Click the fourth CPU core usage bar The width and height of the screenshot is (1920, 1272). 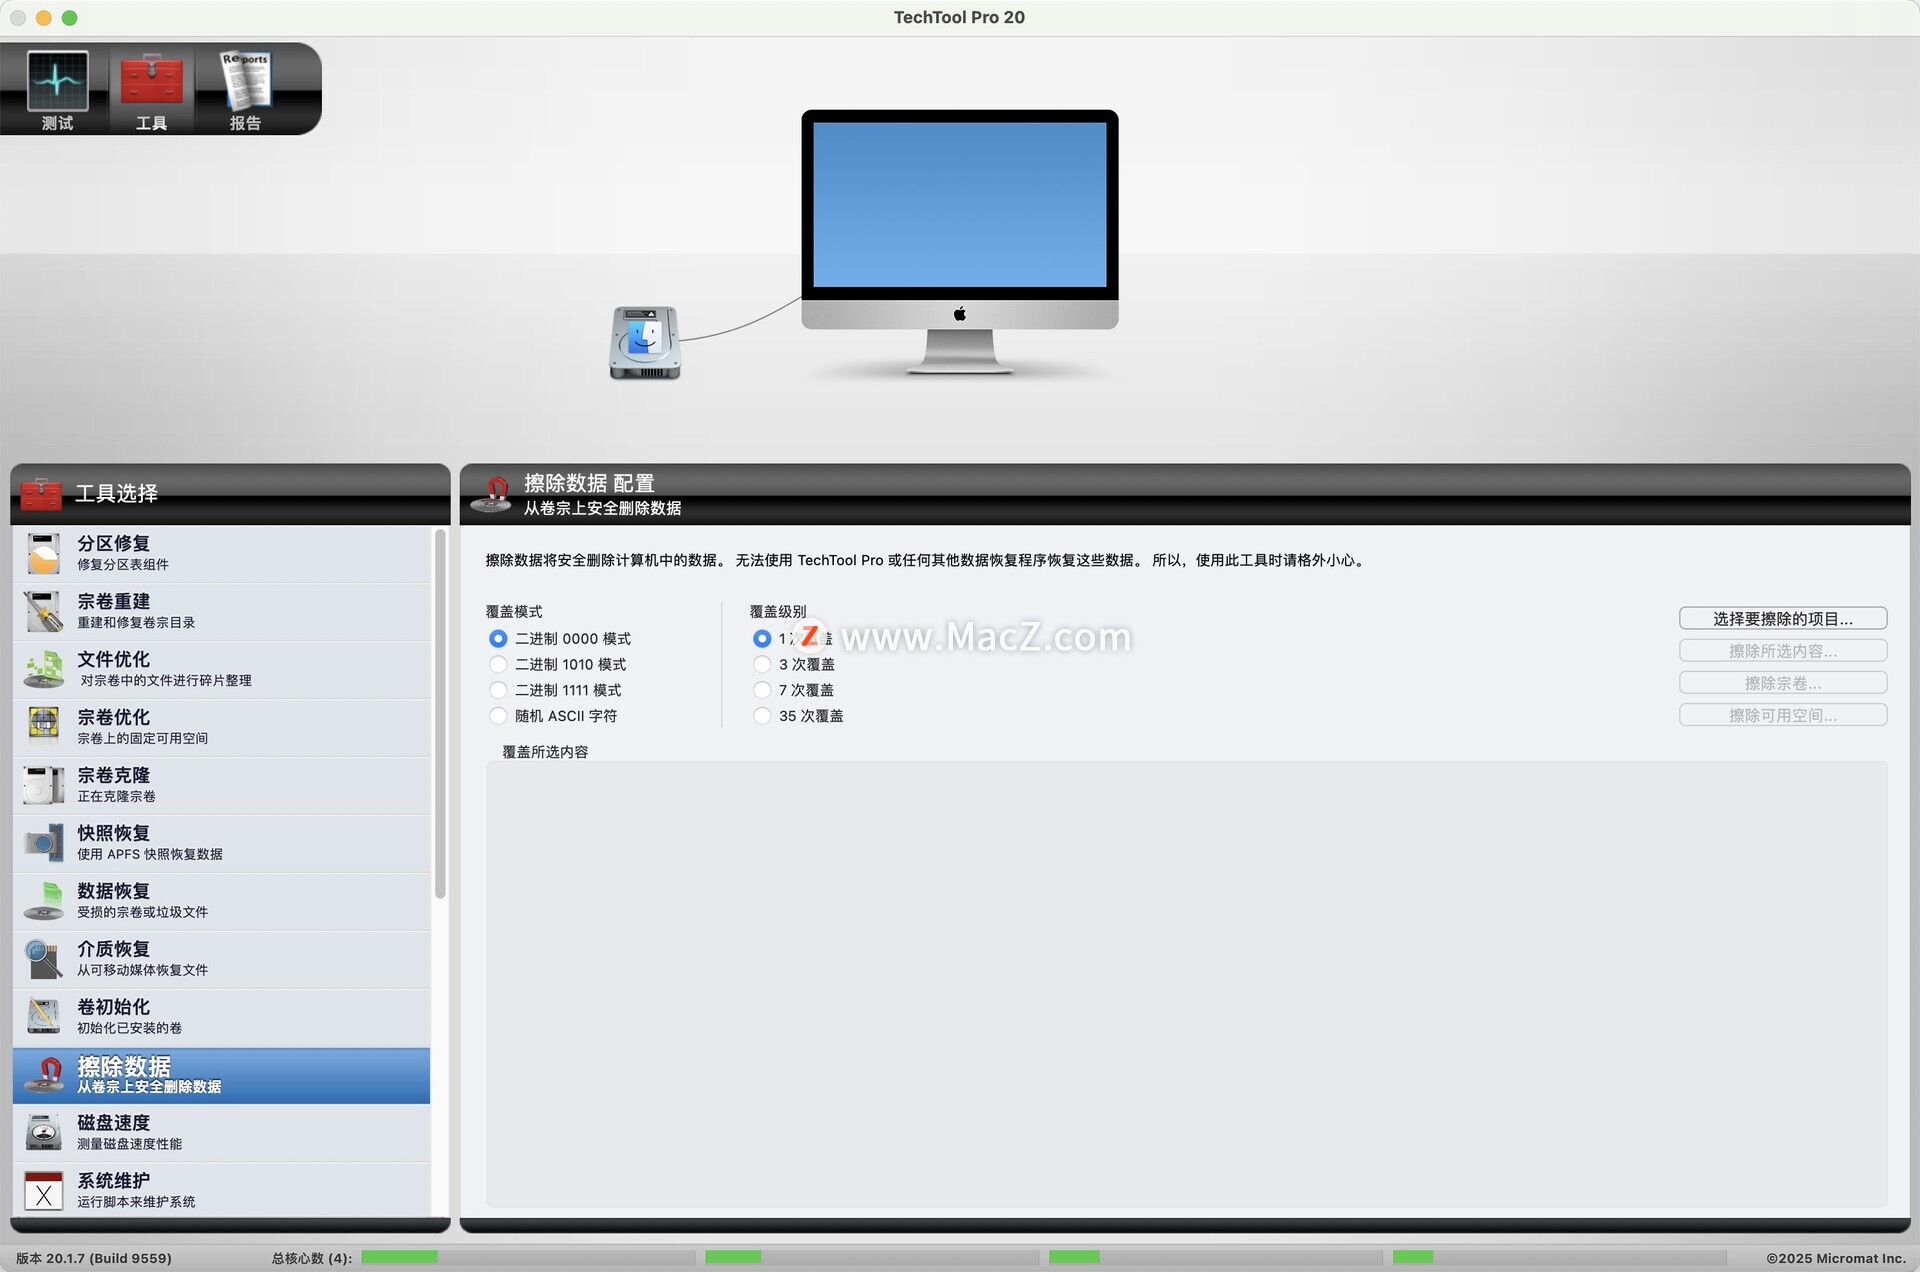click(1559, 1257)
